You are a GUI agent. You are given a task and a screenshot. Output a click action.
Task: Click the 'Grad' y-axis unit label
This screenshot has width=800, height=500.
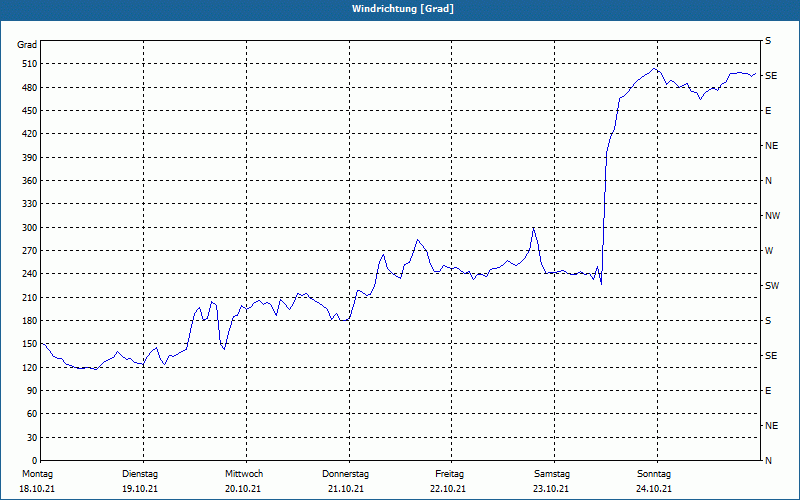(x=27, y=45)
